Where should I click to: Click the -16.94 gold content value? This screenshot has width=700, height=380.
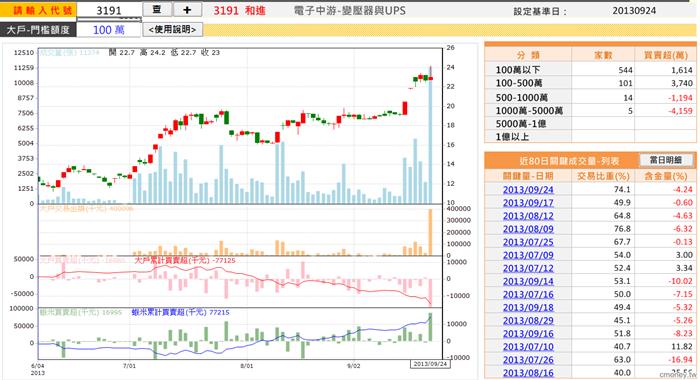click(x=681, y=360)
